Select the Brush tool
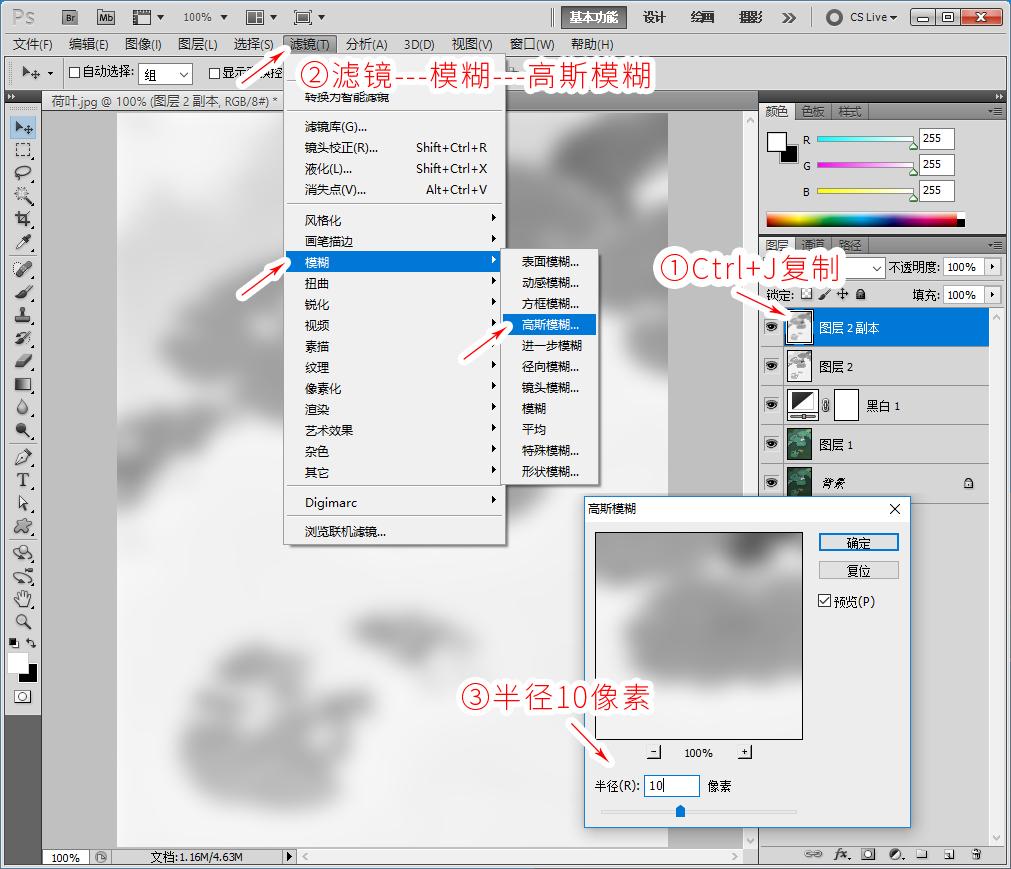1011x869 pixels. [23, 292]
